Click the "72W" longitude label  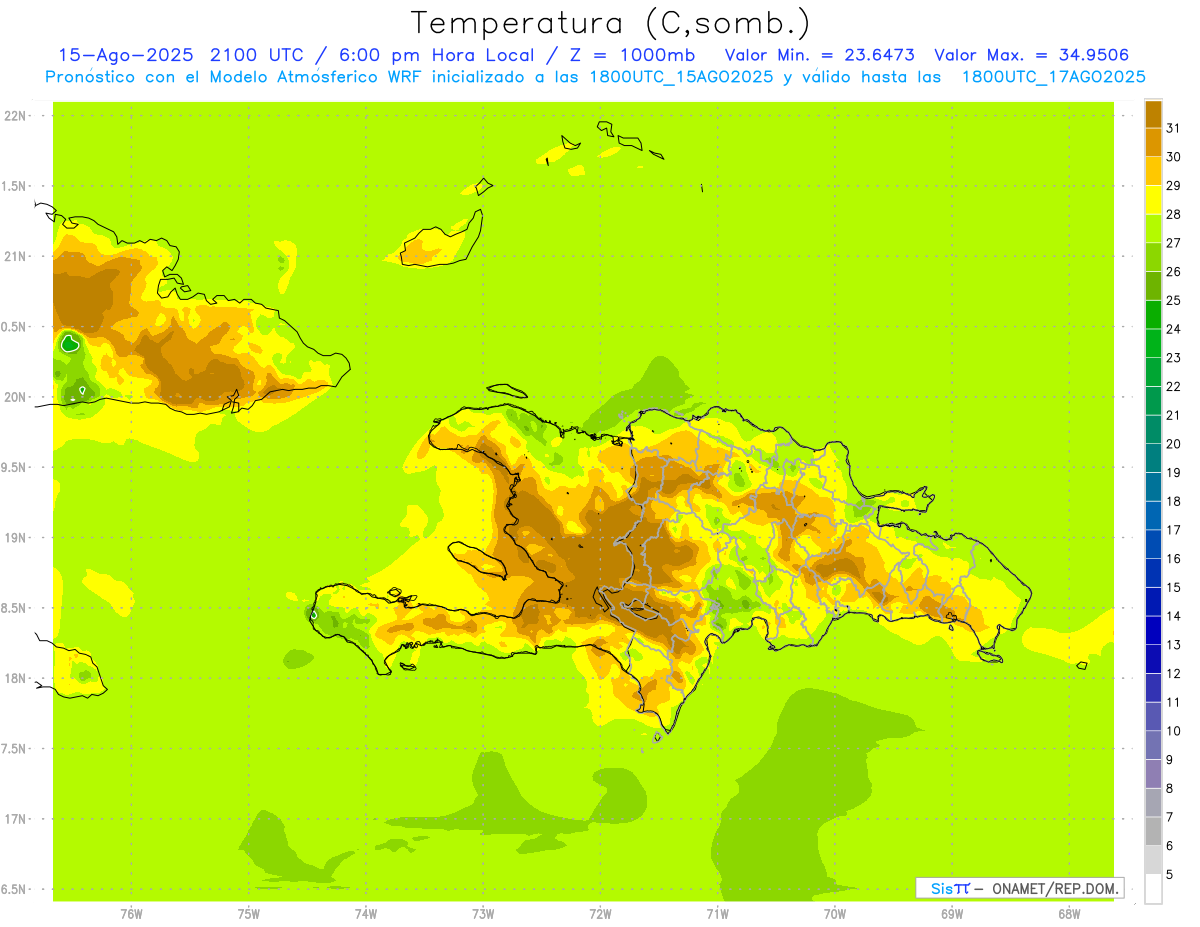(x=600, y=913)
